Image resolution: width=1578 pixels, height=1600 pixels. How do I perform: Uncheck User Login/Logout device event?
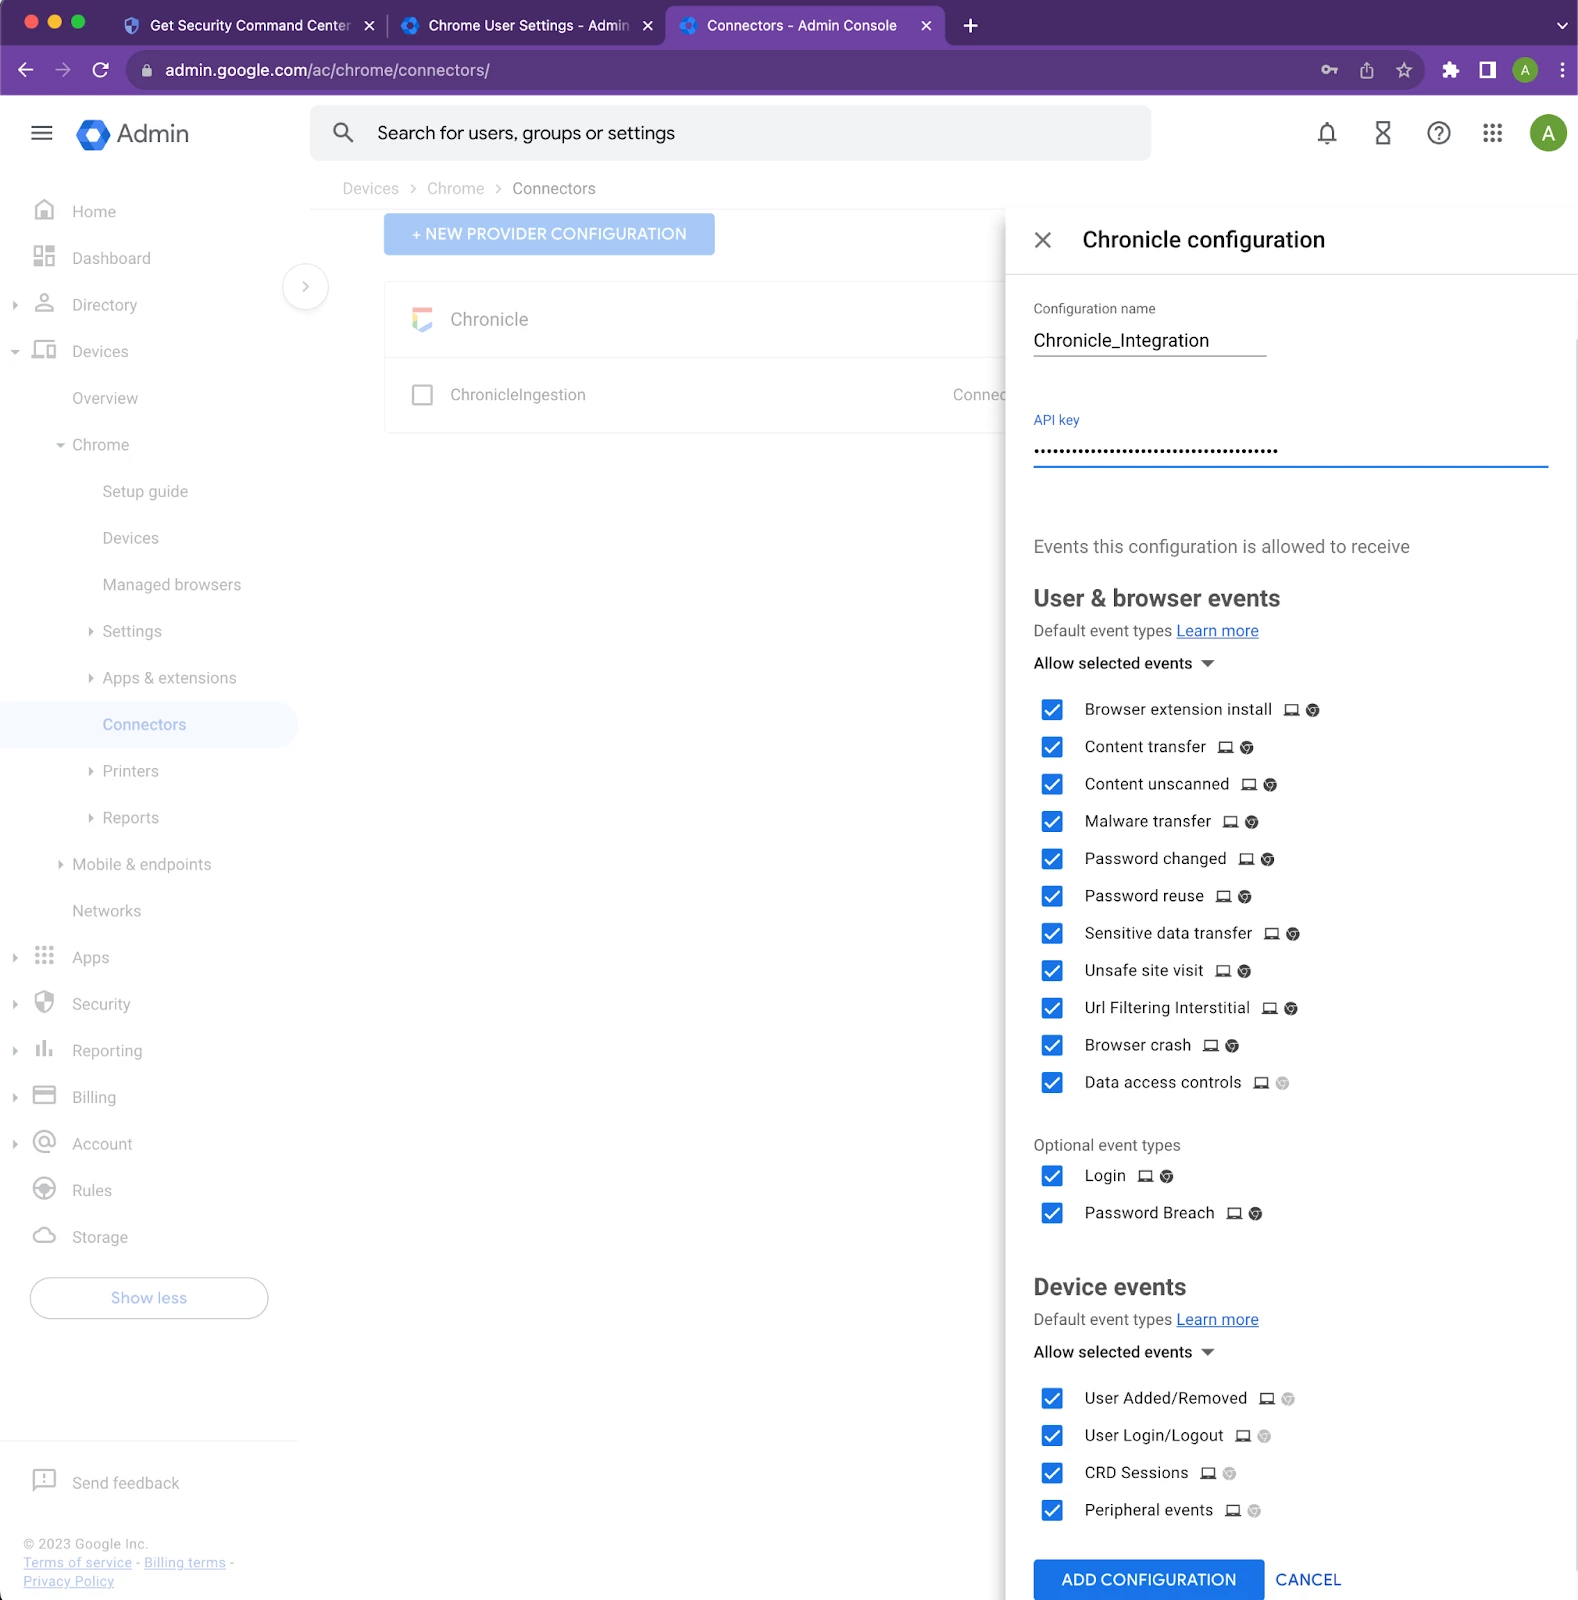1052,1436
